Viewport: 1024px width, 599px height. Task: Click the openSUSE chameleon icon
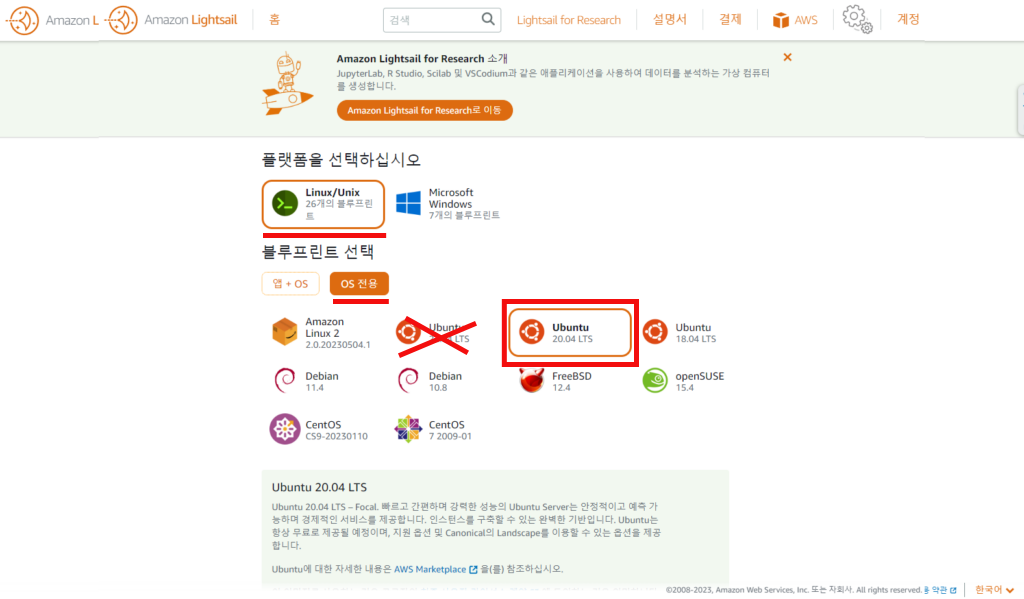click(x=655, y=380)
